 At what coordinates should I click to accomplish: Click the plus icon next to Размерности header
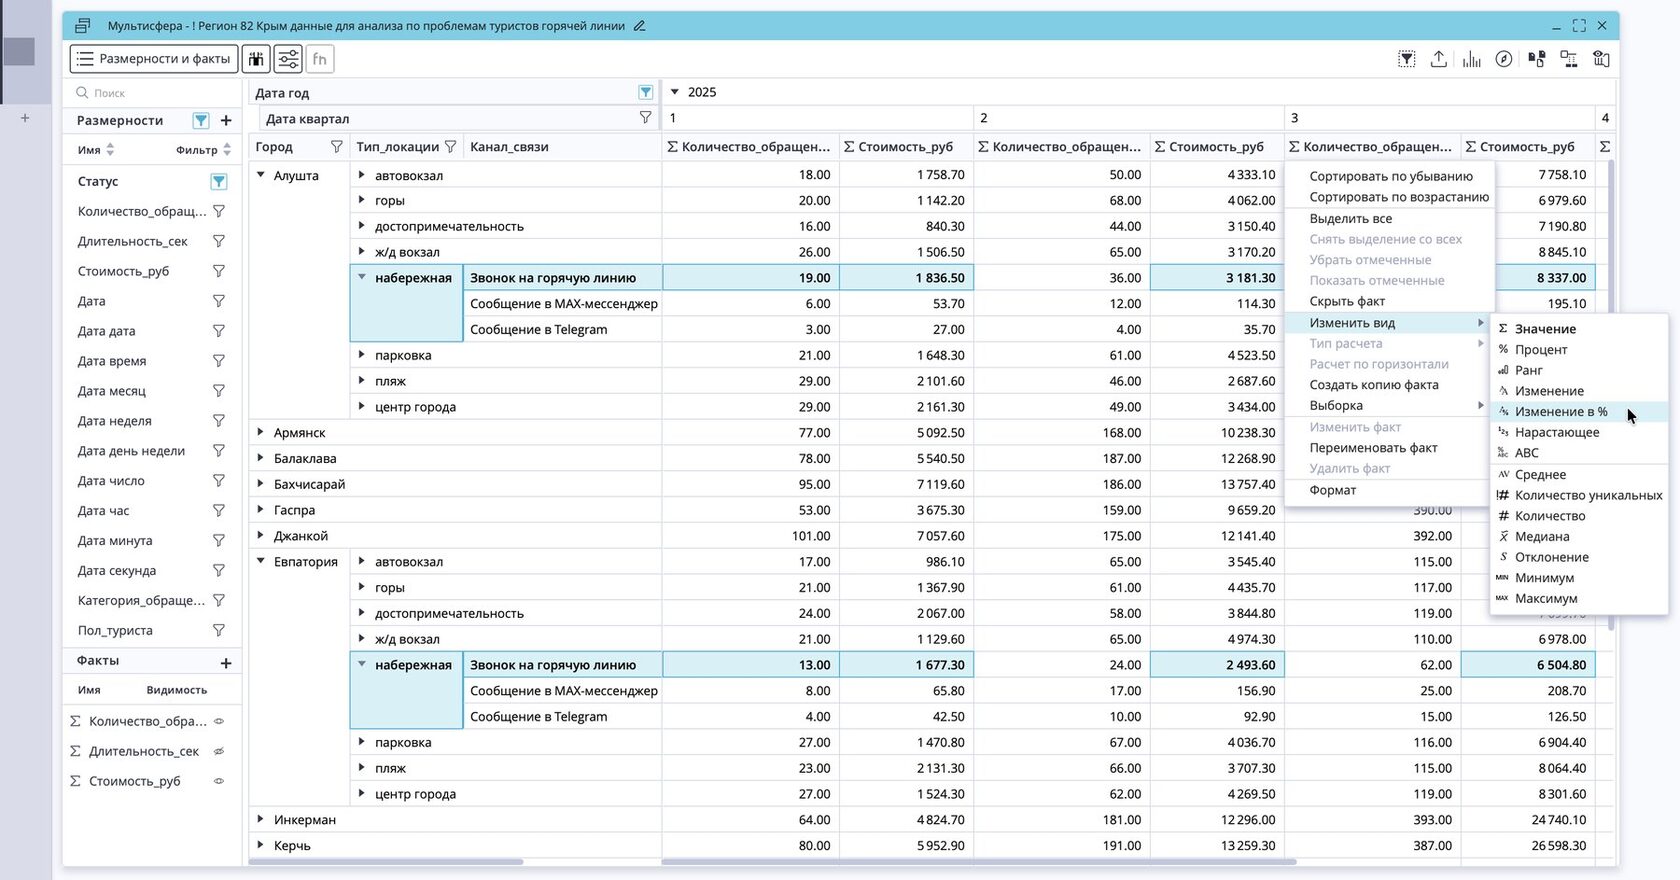tap(226, 120)
